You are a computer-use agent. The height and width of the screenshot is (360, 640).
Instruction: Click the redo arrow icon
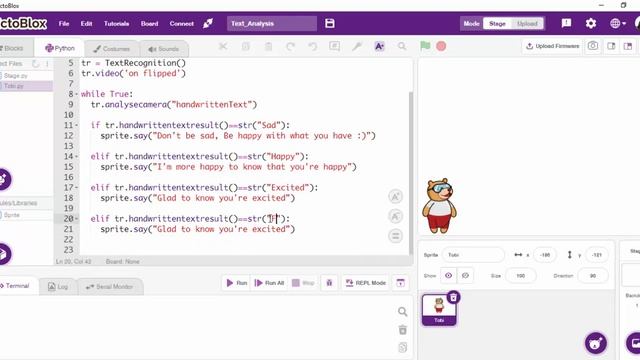click(x=291, y=46)
